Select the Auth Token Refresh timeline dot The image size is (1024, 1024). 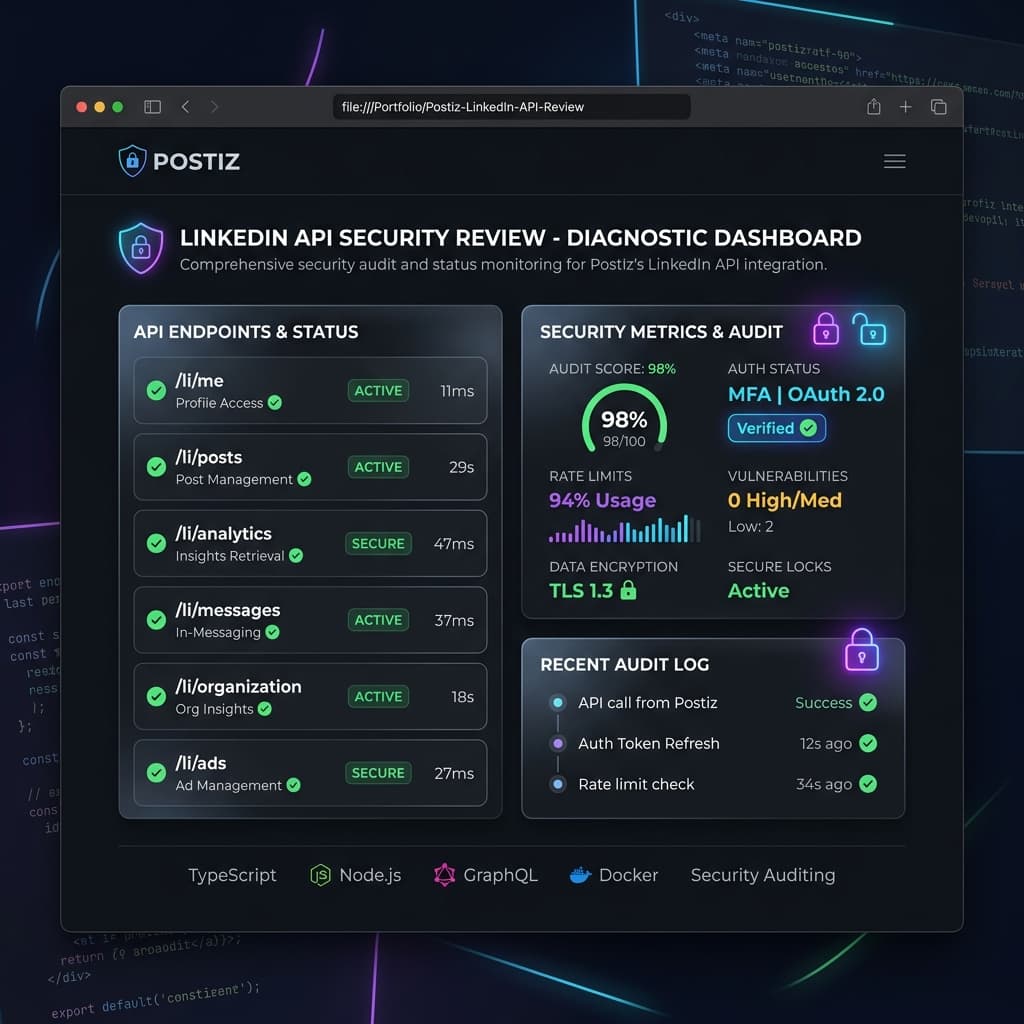pos(558,743)
